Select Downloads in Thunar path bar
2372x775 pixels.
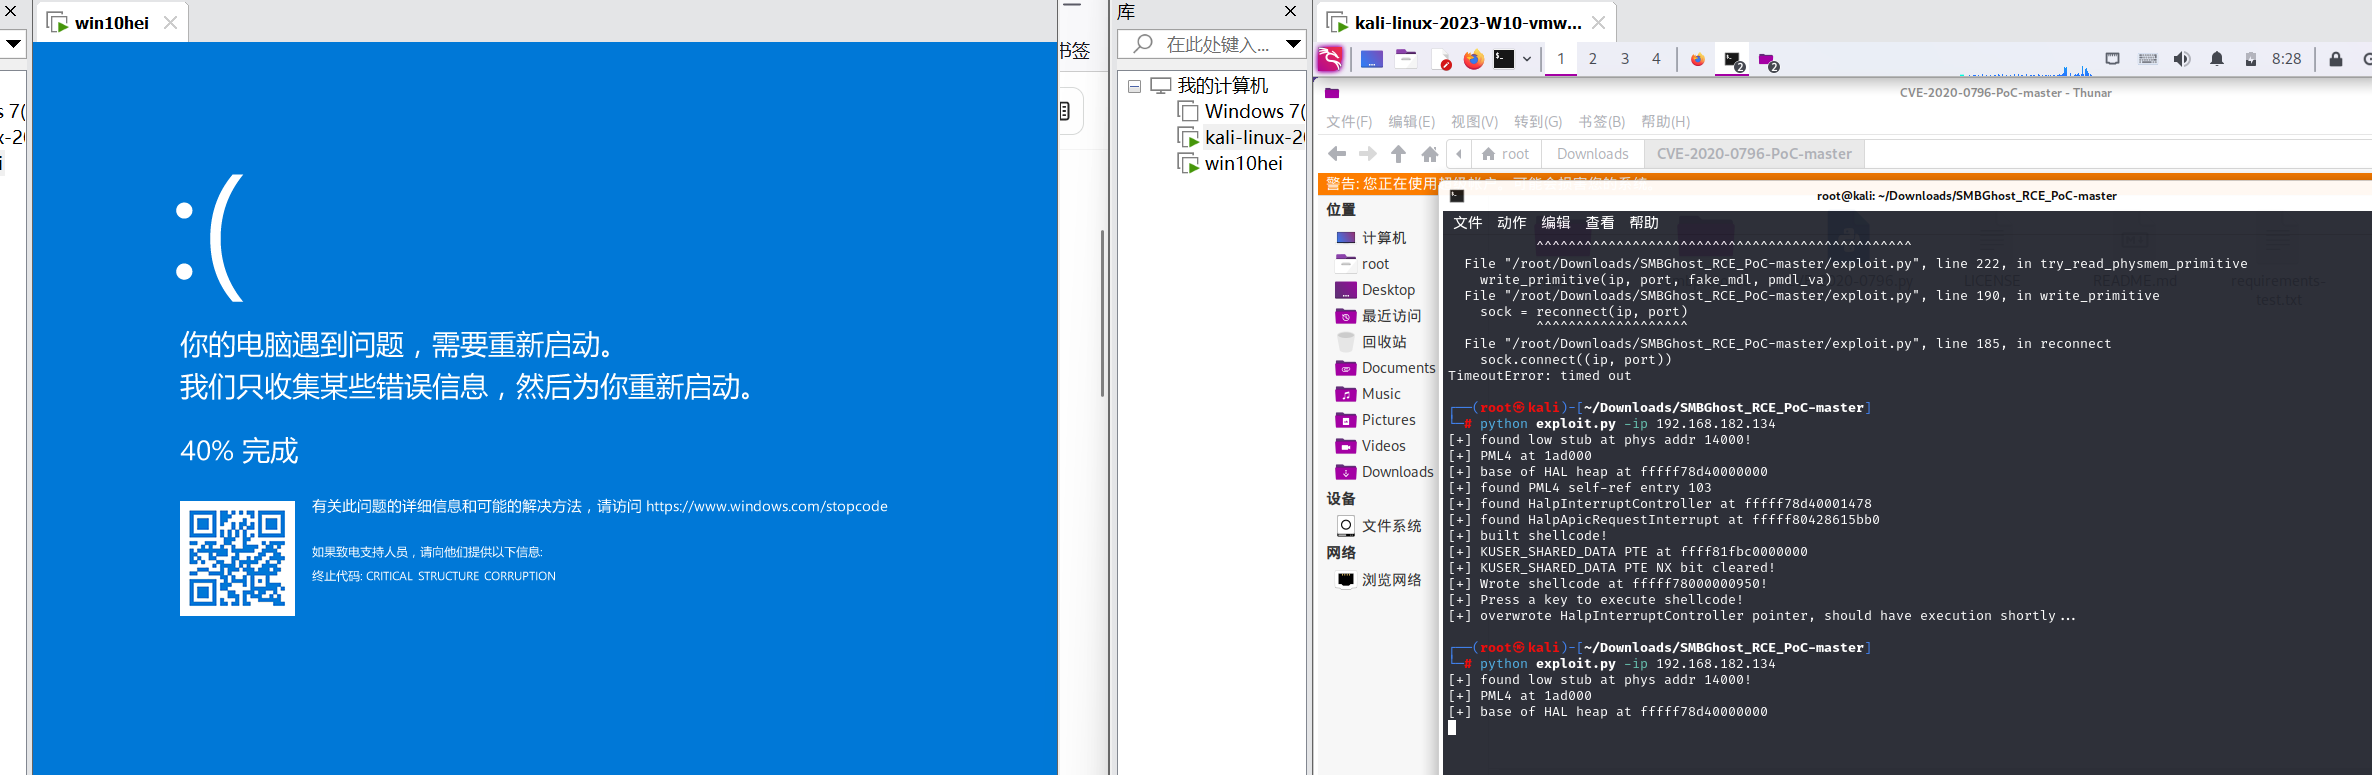tap(1592, 154)
